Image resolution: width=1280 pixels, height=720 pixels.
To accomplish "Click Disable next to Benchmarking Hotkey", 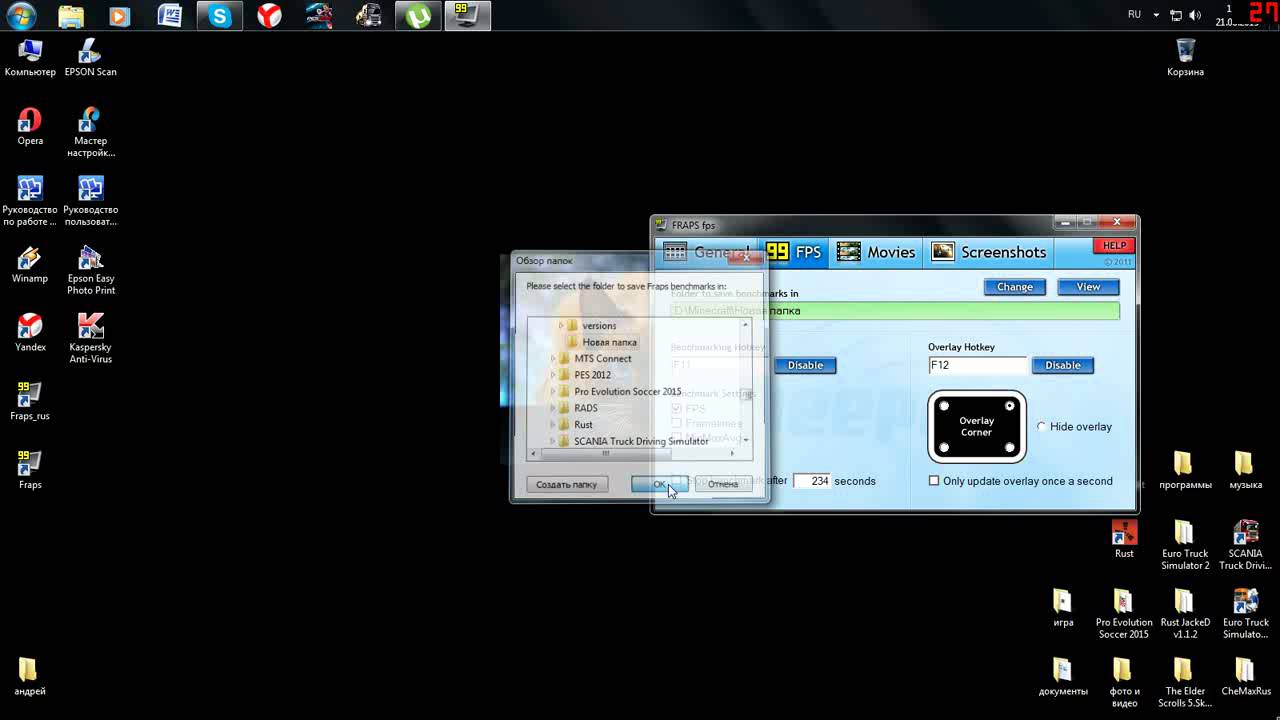I will pyautogui.click(x=805, y=365).
